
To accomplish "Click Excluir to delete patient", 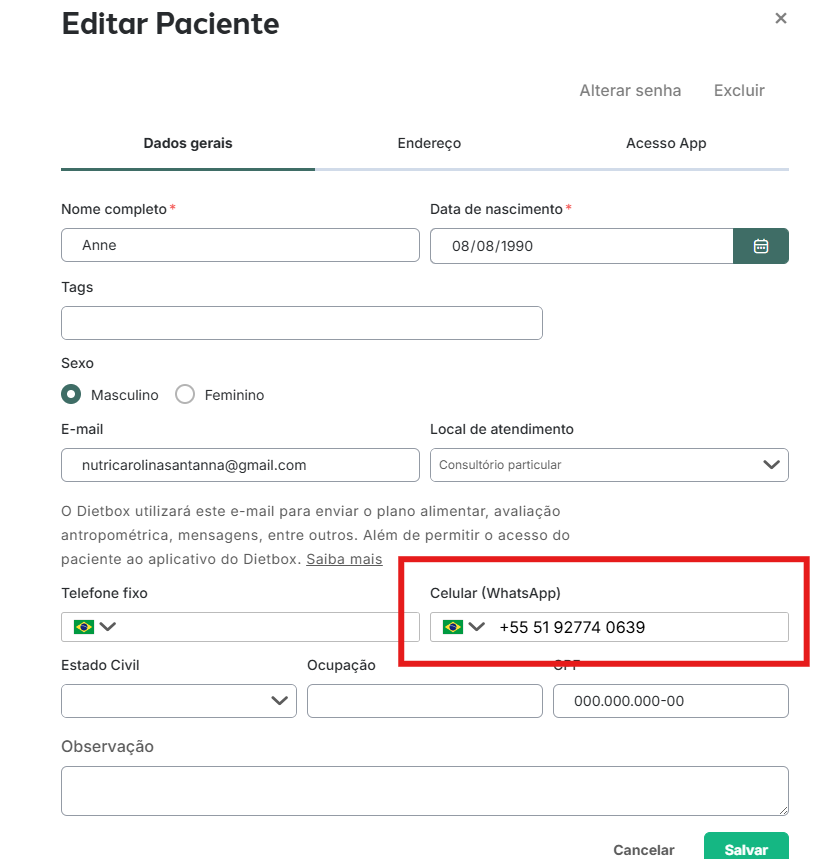I will point(739,90).
